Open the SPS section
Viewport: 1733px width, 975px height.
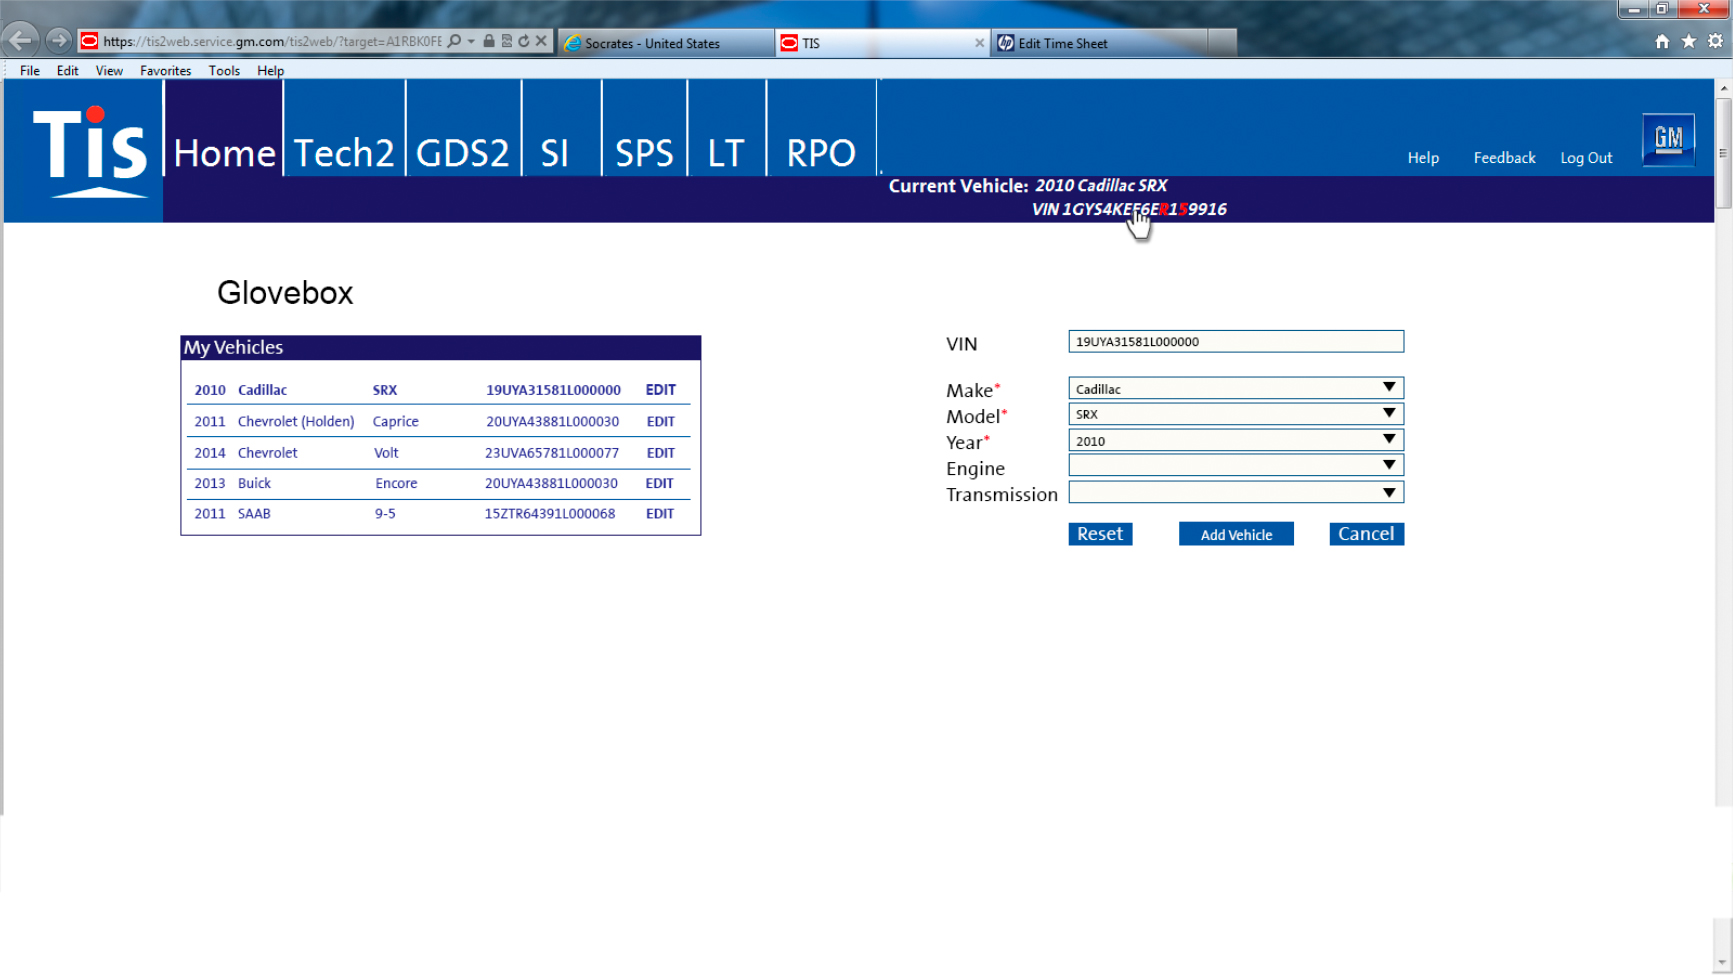[644, 128]
